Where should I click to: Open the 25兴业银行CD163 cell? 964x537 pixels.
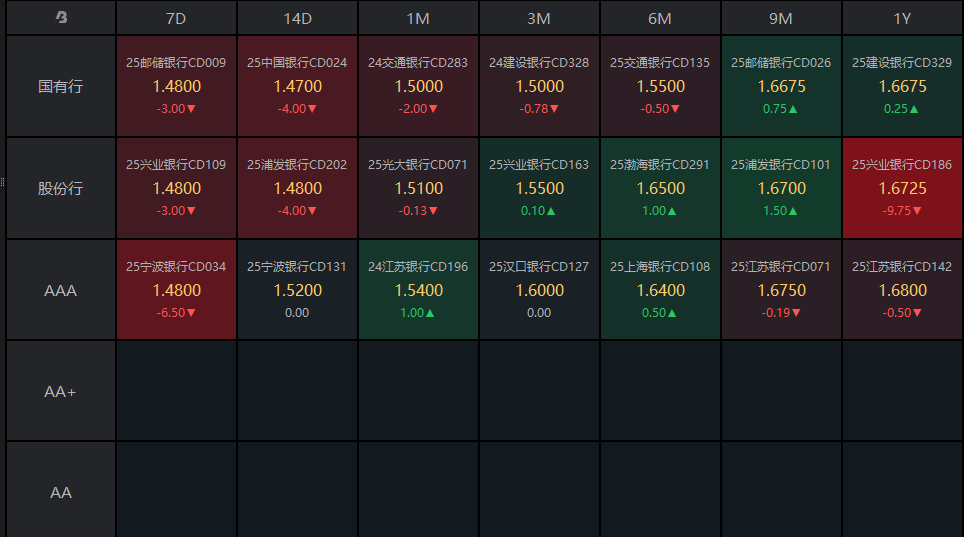tap(539, 188)
